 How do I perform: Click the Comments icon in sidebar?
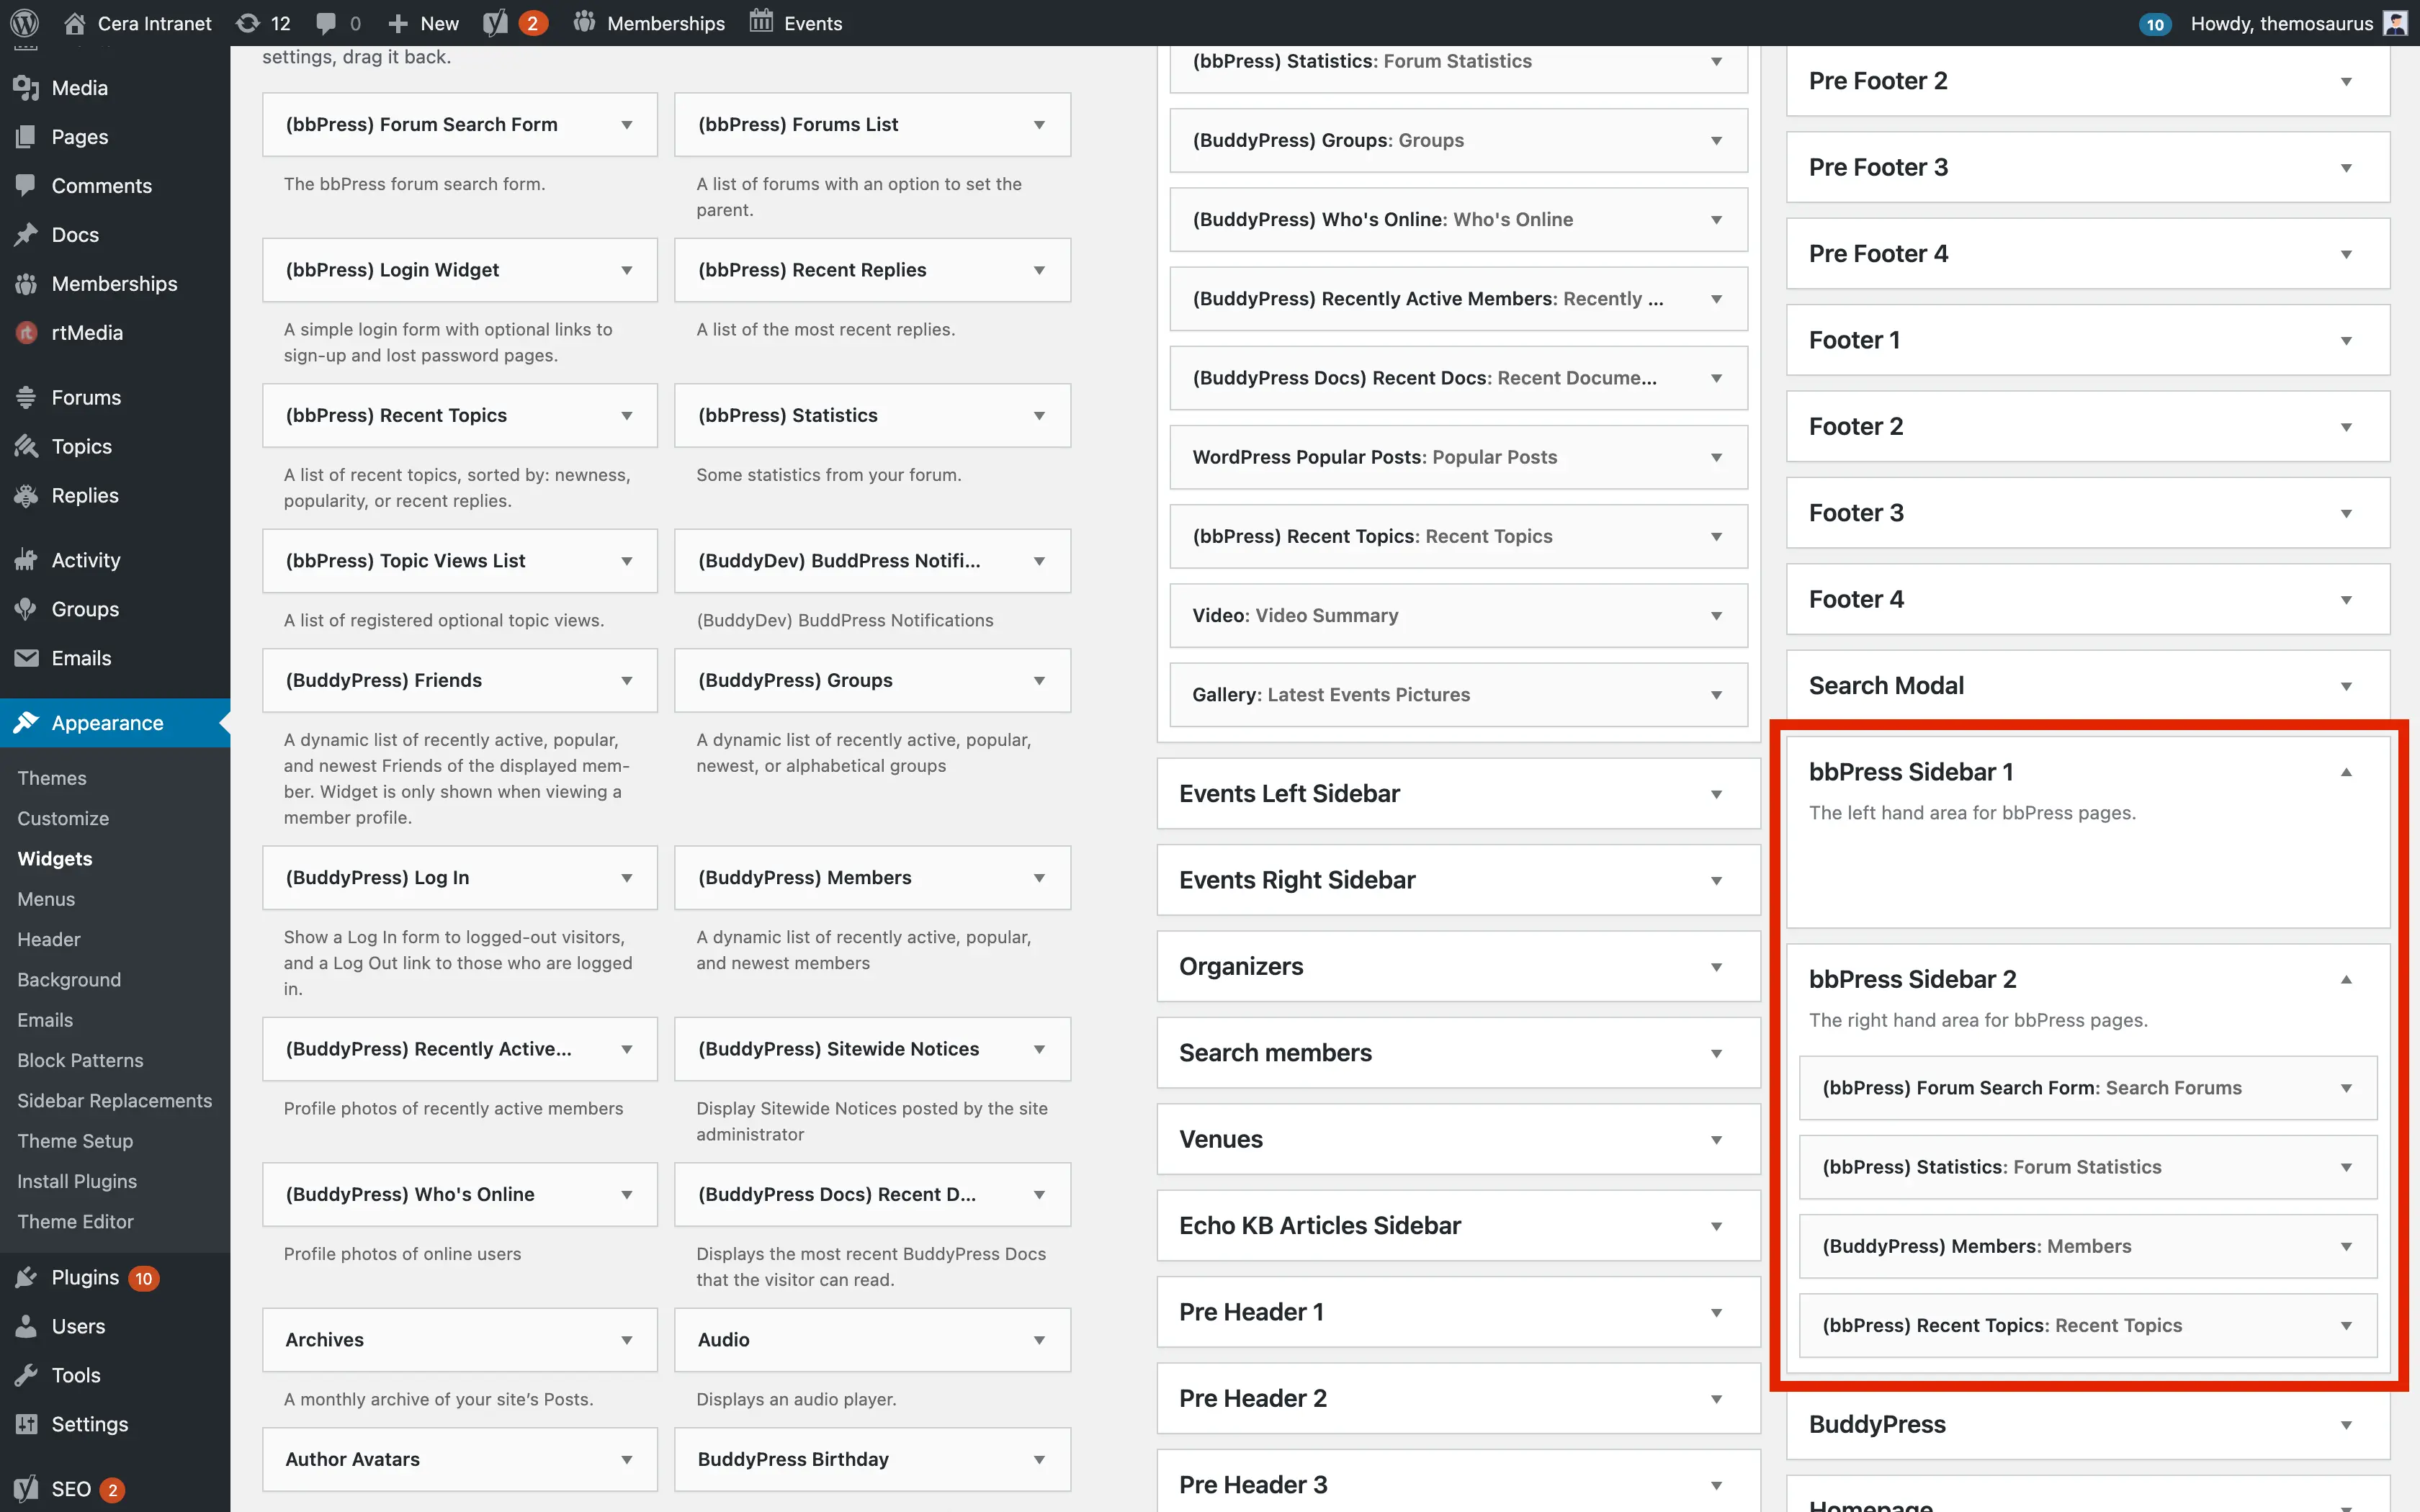26,186
